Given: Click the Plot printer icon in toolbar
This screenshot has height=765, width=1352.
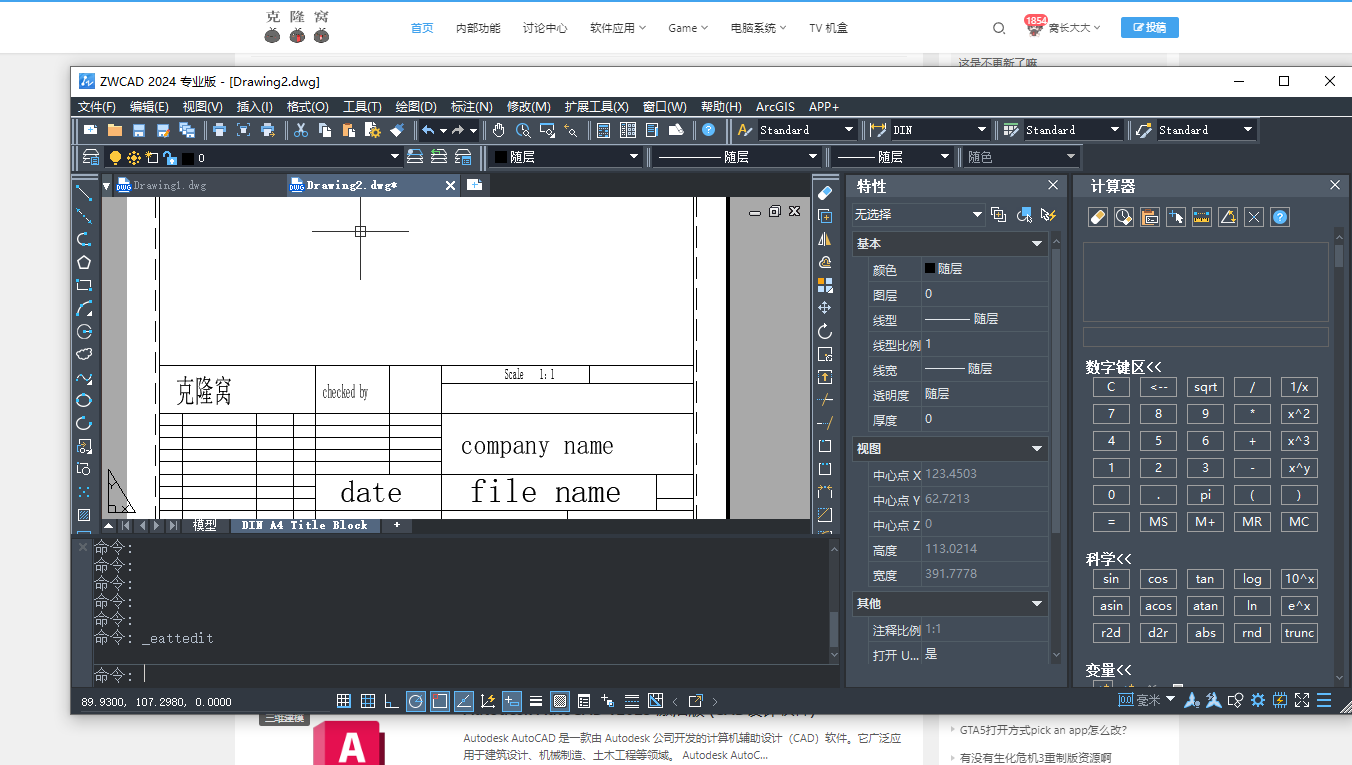Looking at the screenshot, I should coord(219,130).
